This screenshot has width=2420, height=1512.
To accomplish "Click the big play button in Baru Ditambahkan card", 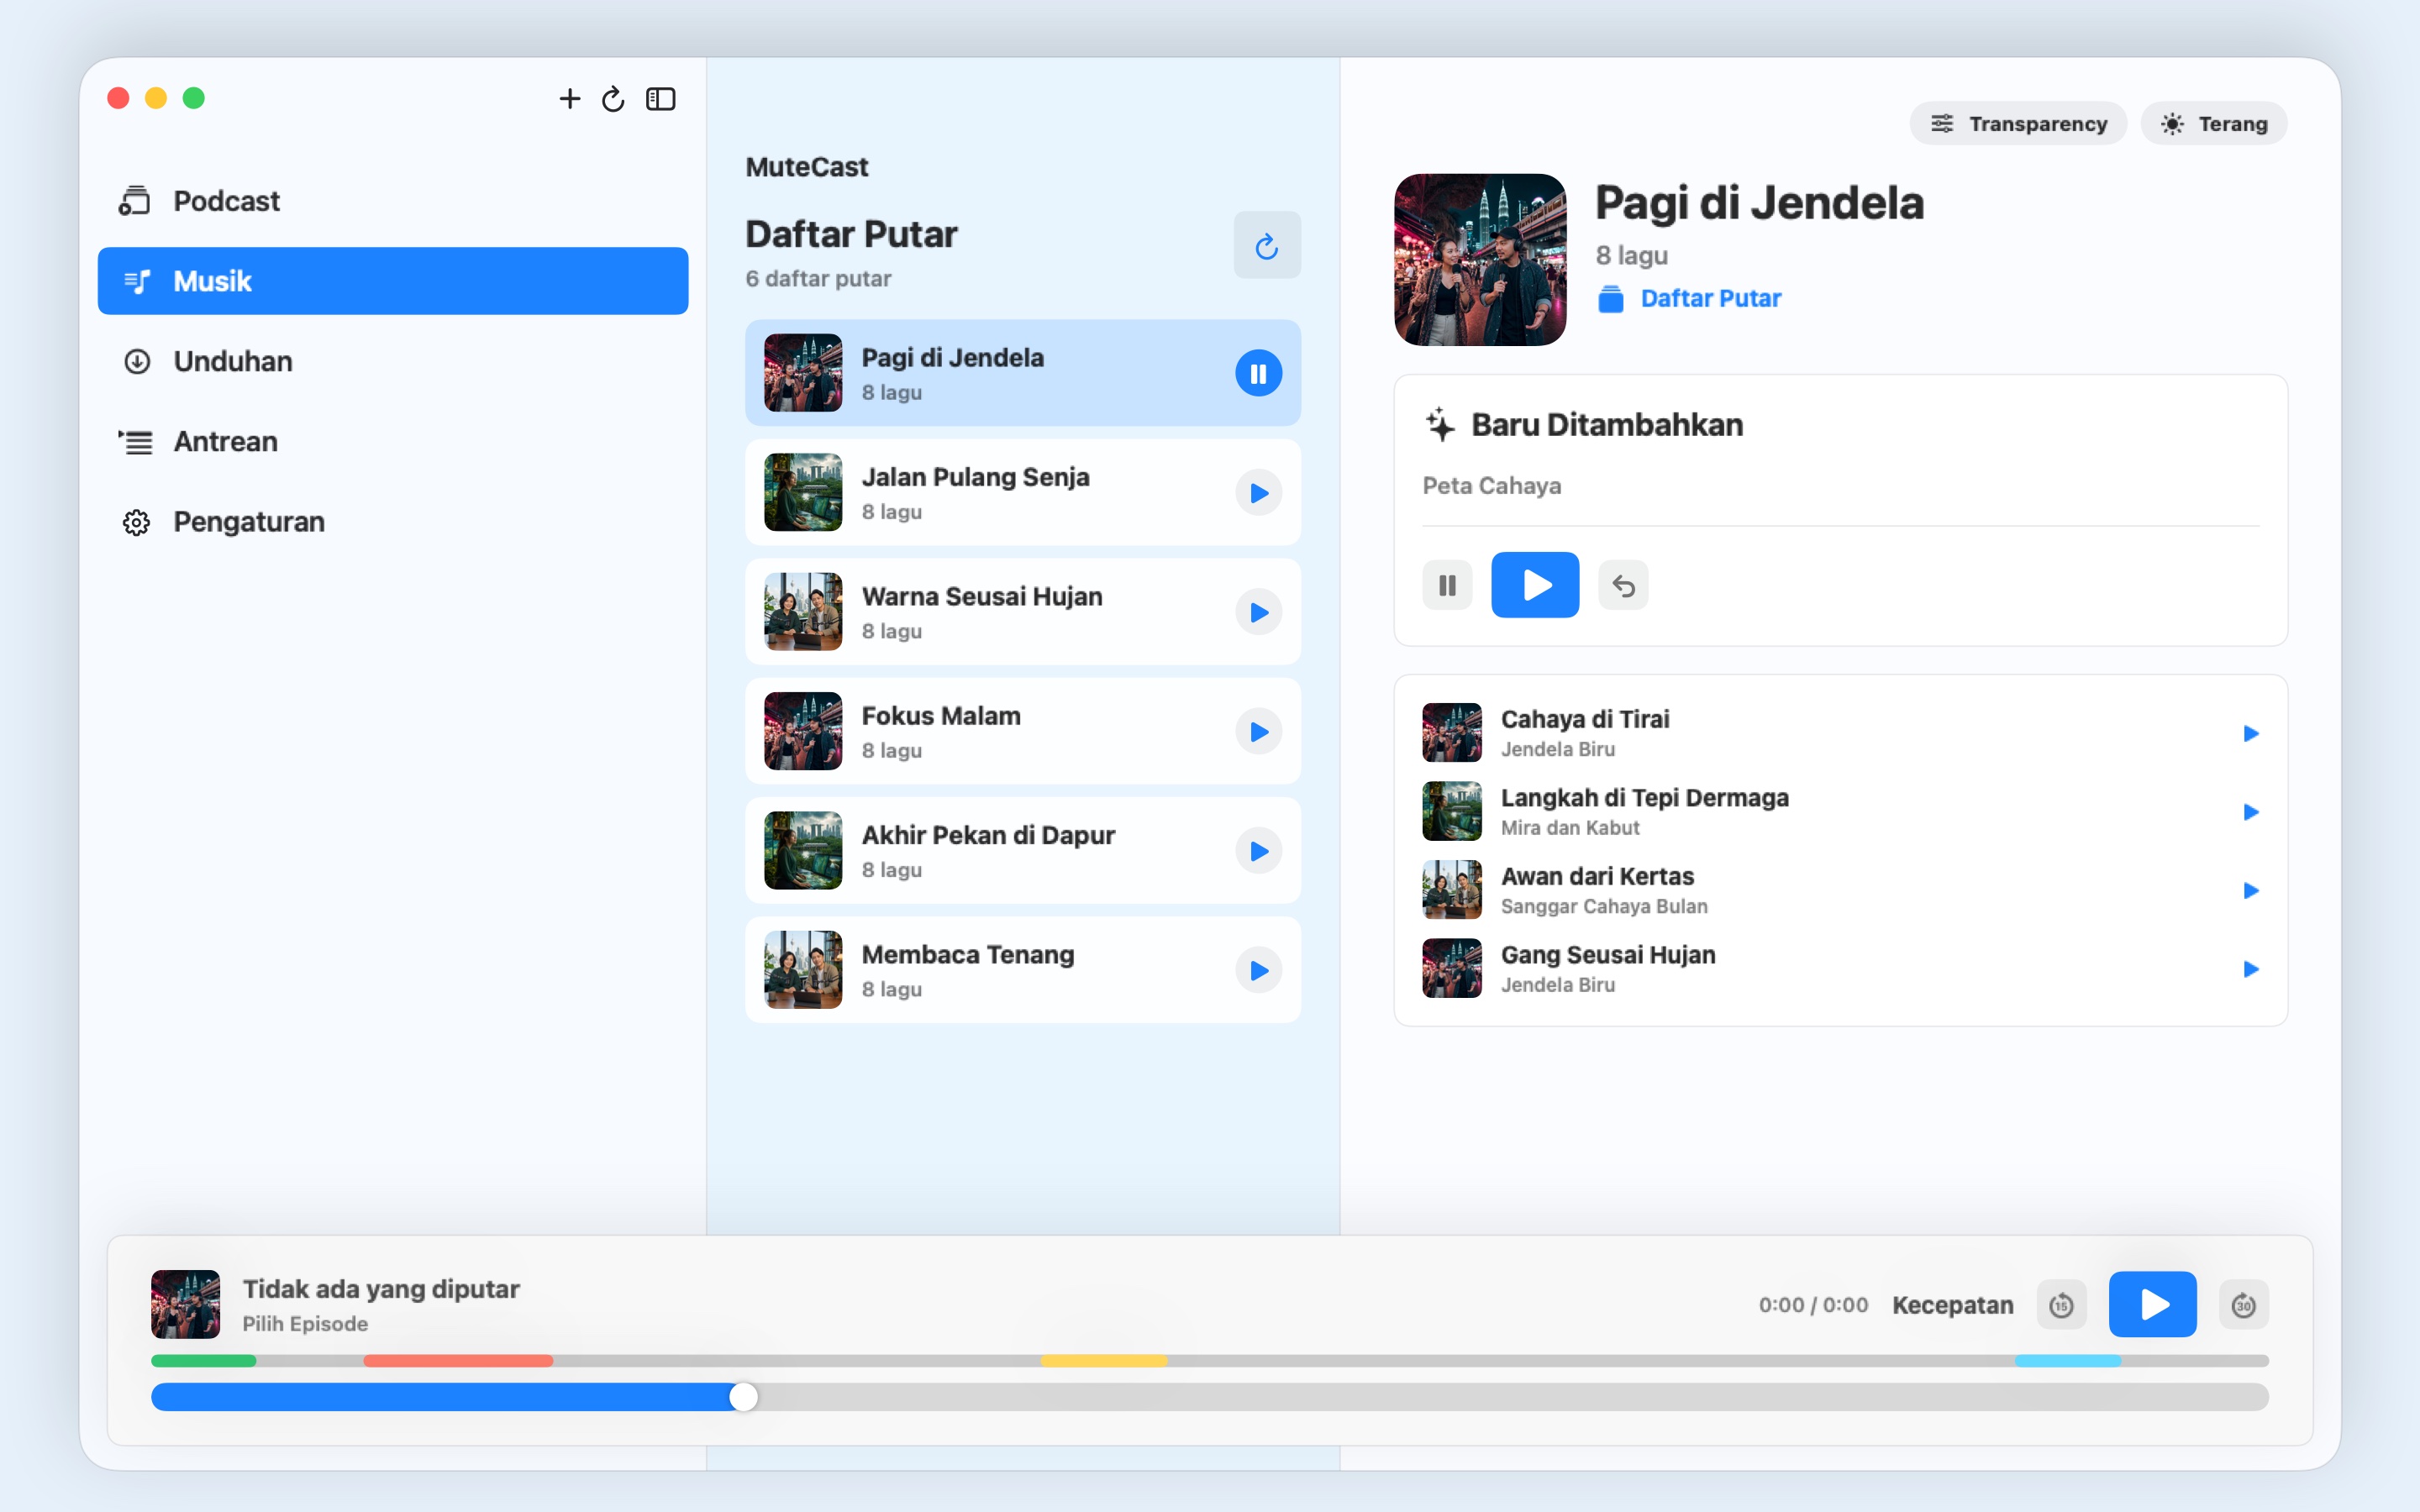I will pyautogui.click(x=1535, y=585).
